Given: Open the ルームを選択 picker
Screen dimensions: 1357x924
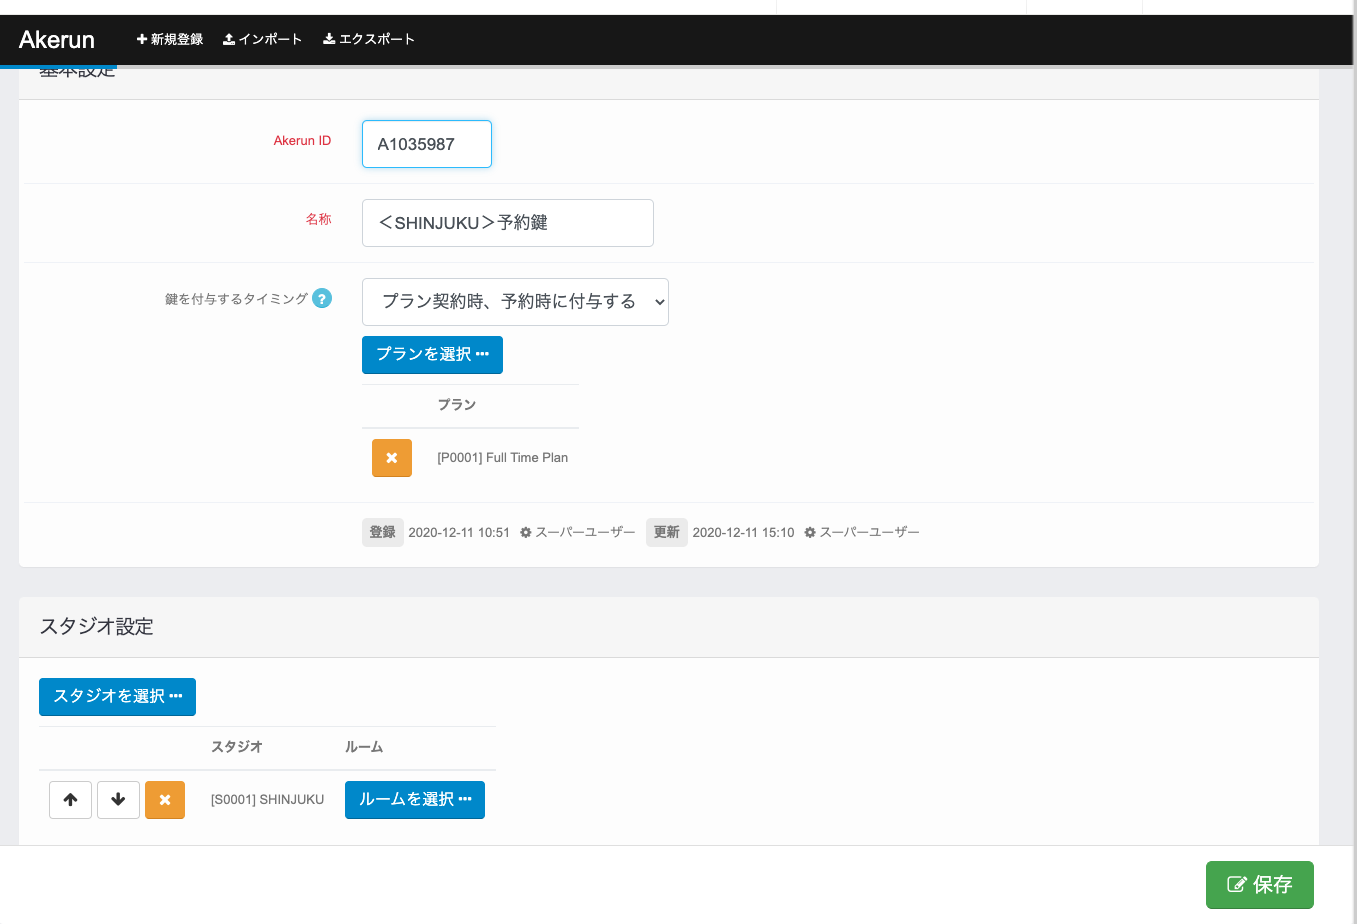Looking at the screenshot, I should (415, 800).
